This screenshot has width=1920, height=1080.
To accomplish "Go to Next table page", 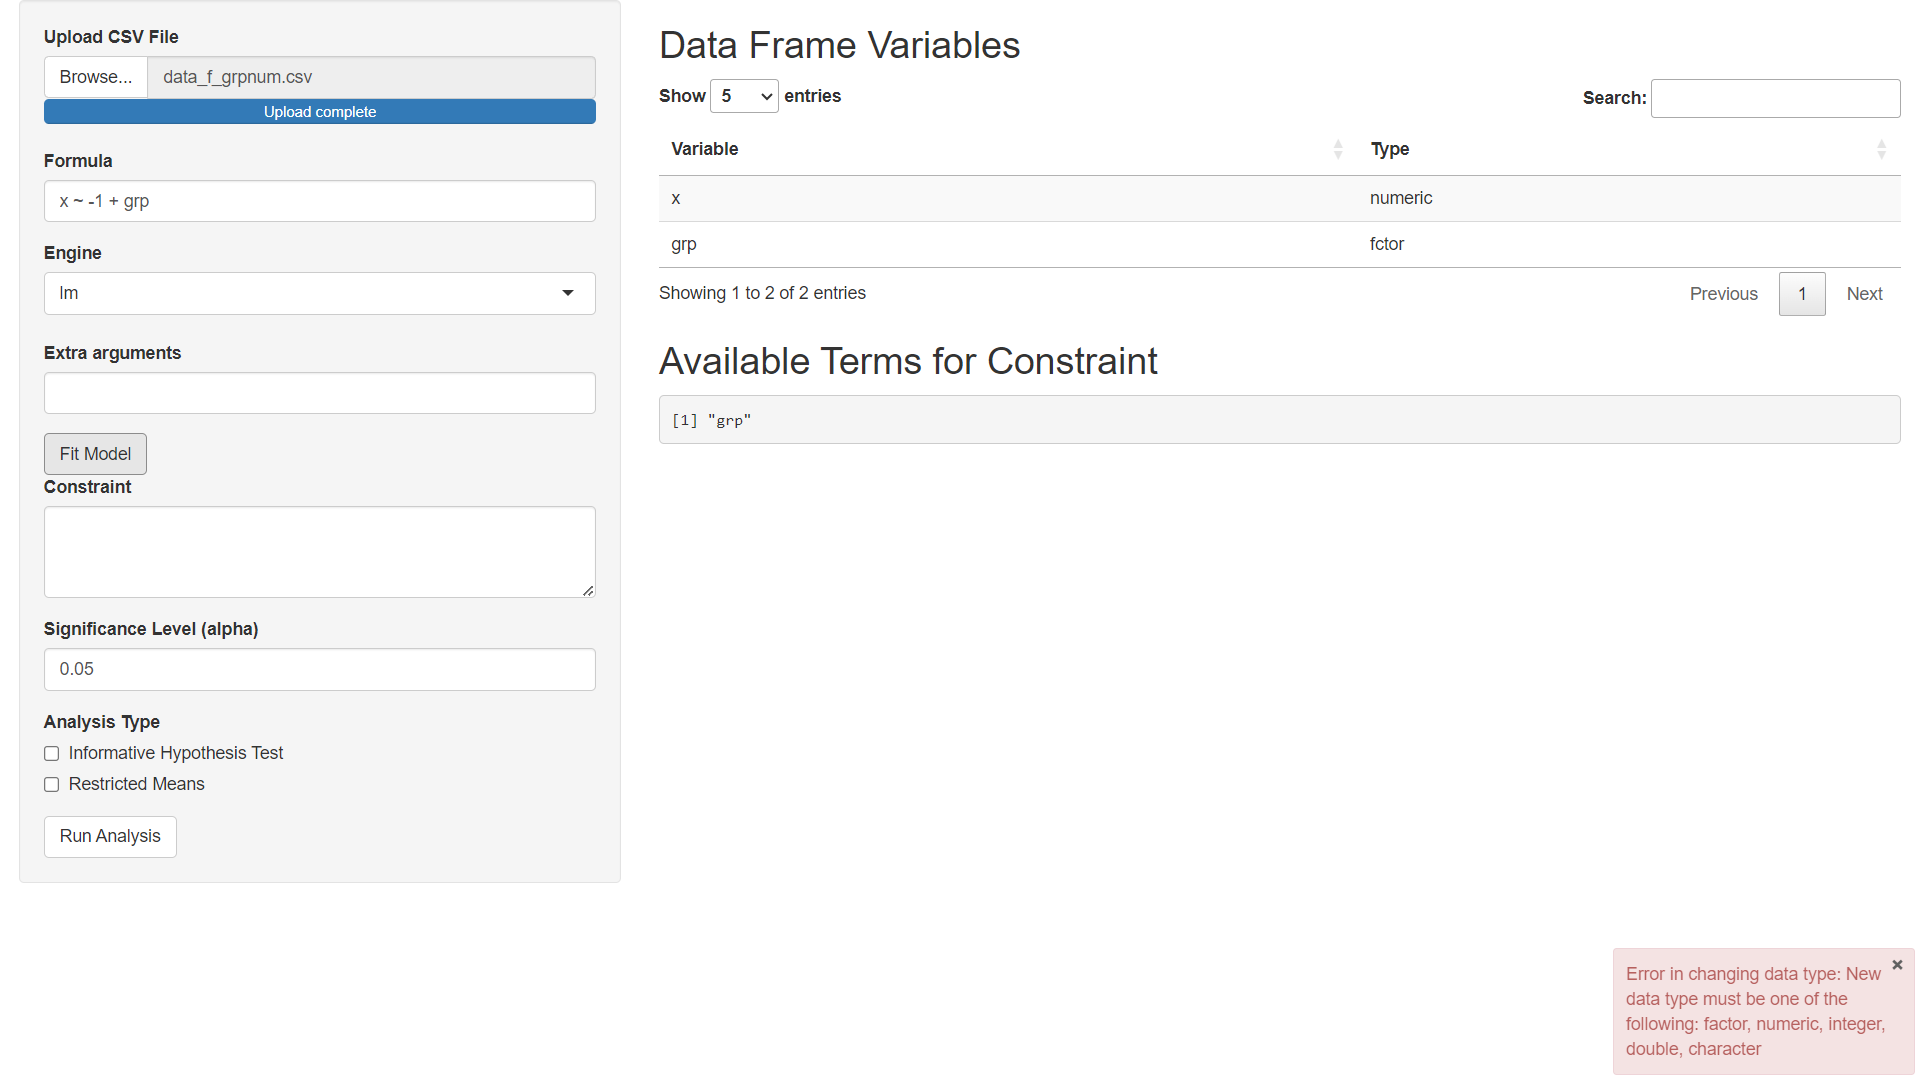I will coord(1864,294).
